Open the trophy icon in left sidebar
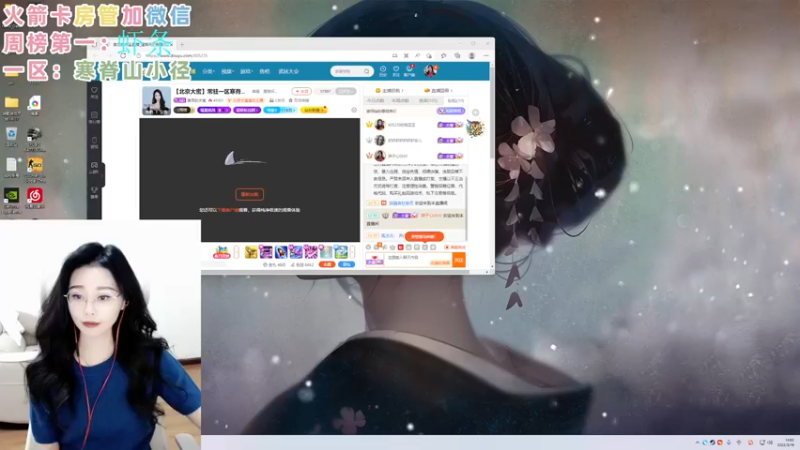The width and height of the screenshot is (800, 450). point(94,192)
